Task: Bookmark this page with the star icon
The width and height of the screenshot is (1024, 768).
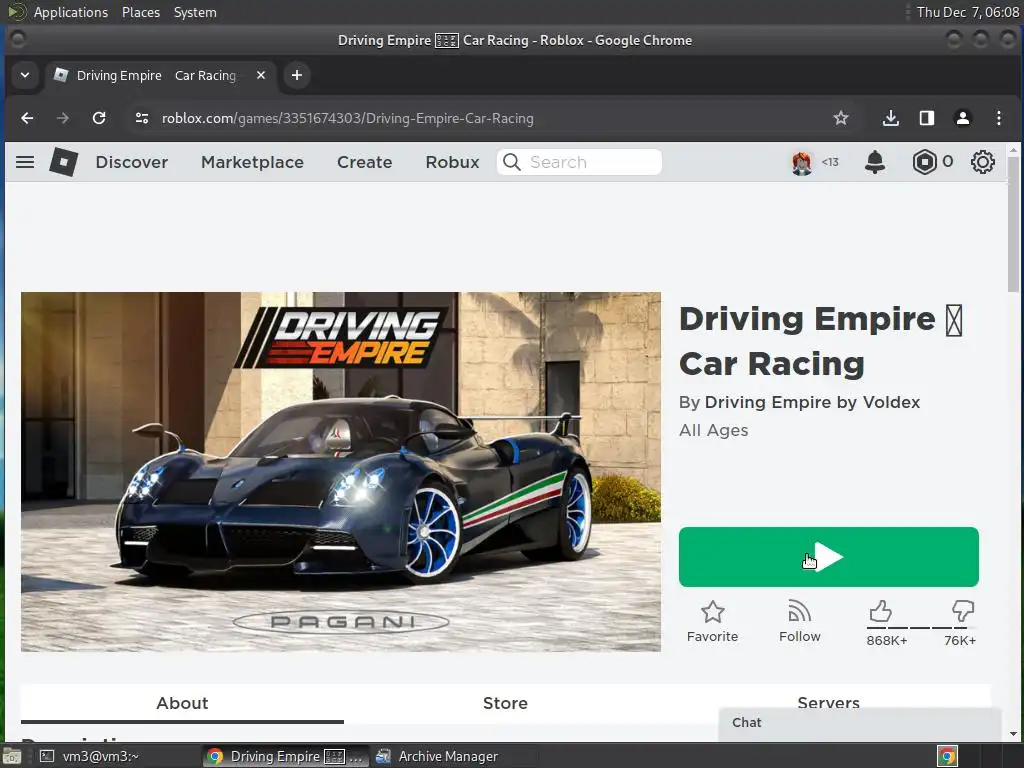Action: click(840, 118)
